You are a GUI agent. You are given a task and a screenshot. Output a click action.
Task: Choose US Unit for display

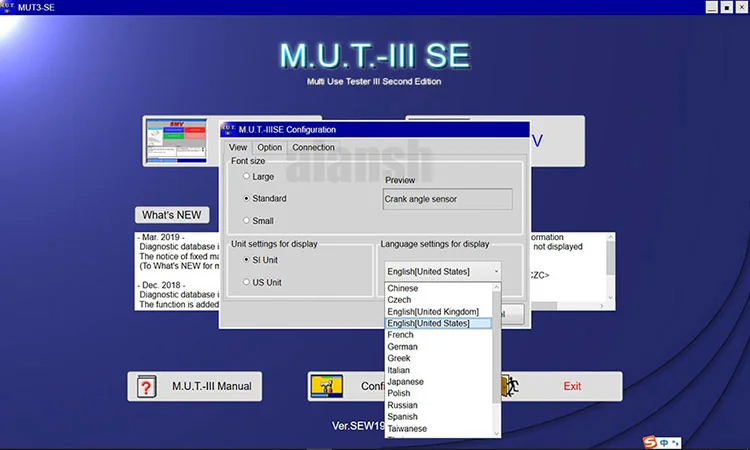click(x=246, y=282)
